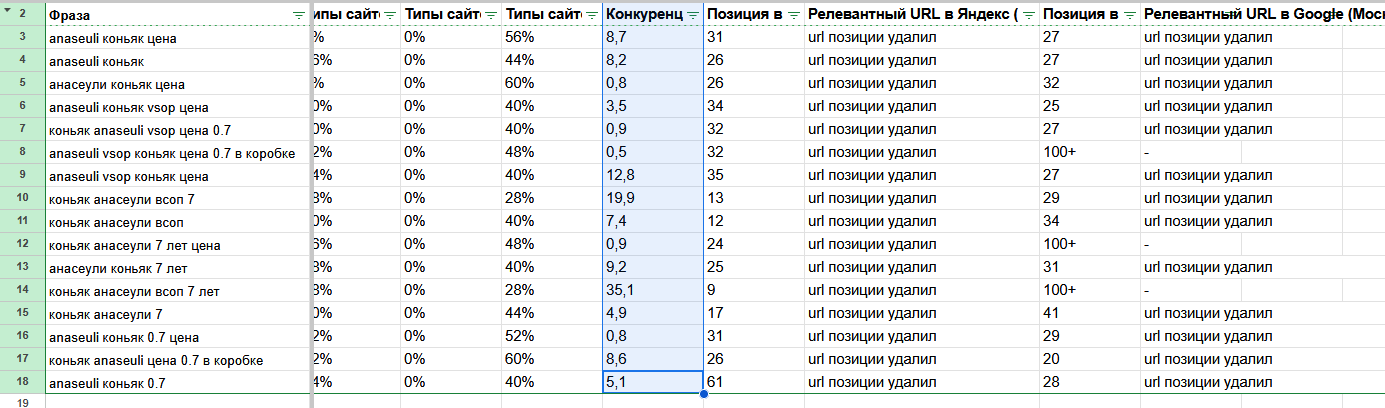Open filter on Позиция column left of Google URL

[1129, 15]
